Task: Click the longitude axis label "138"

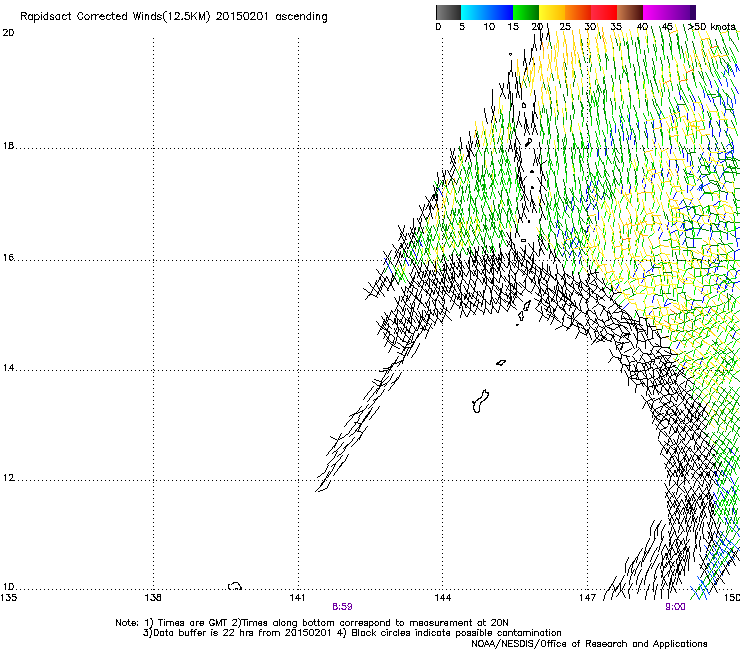Action: click(153, 598)
